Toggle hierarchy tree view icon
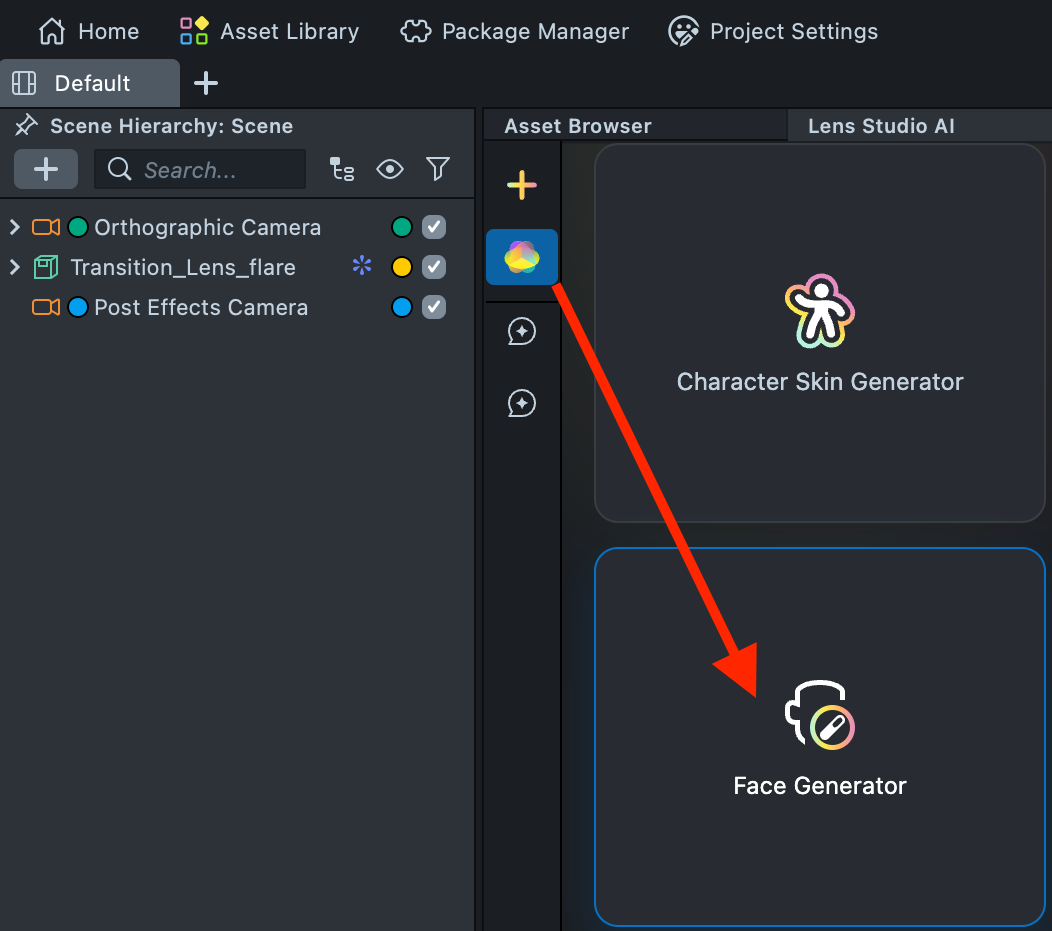The width and height of the screenshot is (1052, 931). [x=342, y=170]
